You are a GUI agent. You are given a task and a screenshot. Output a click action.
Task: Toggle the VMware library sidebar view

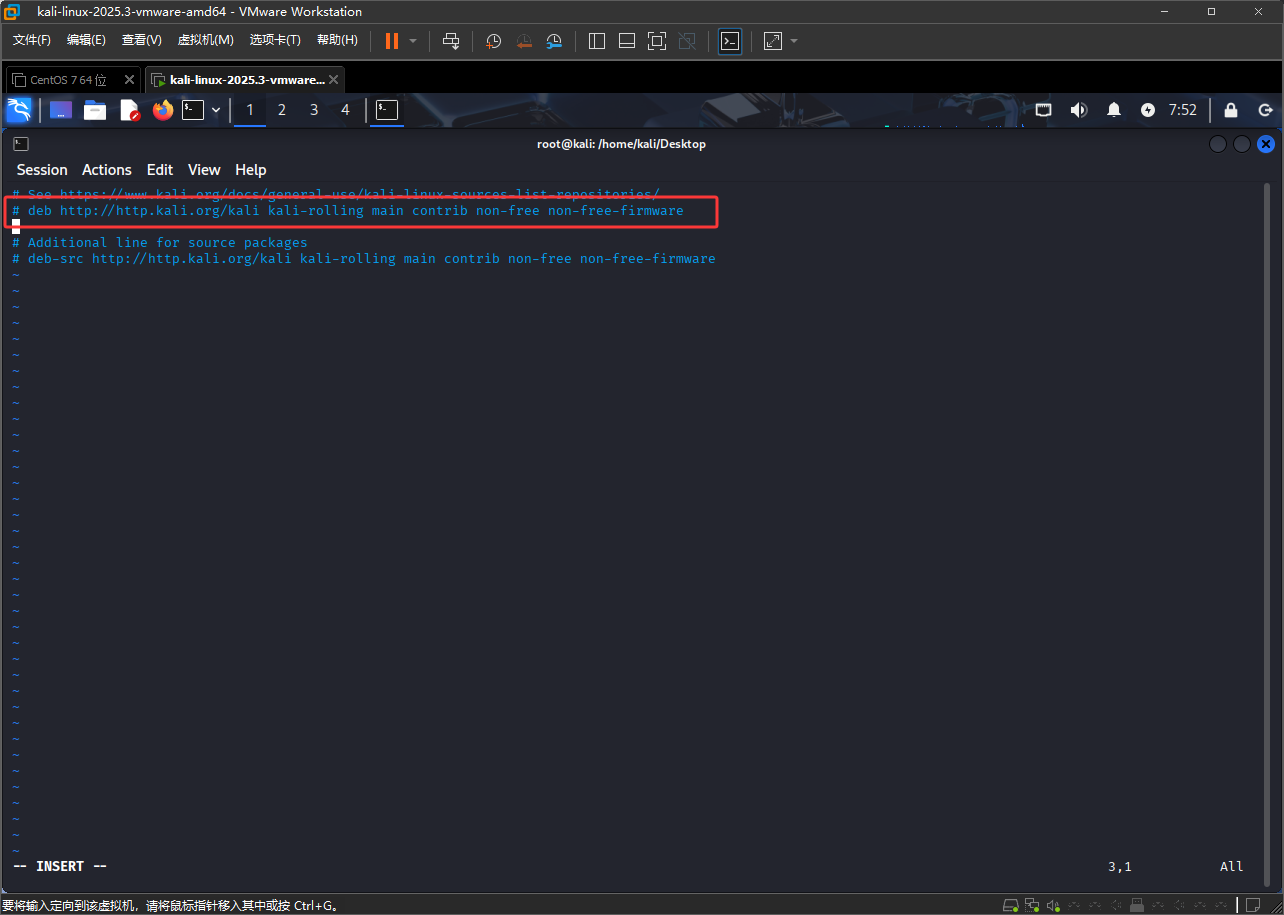[x=597, y=41]
